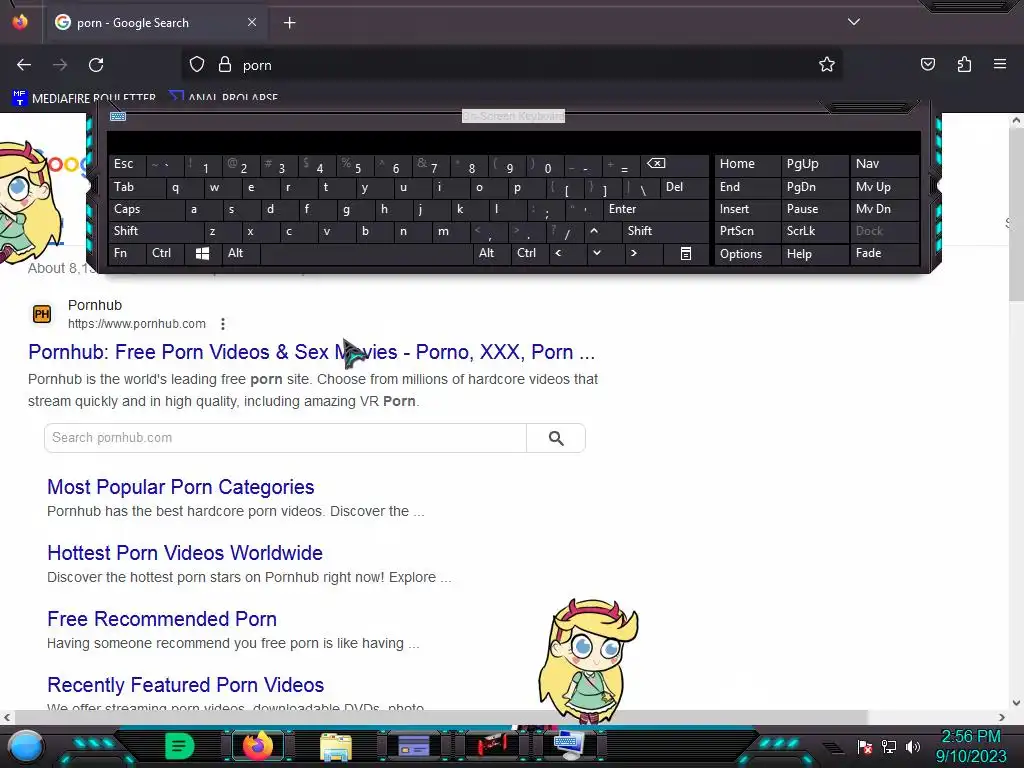The width and height of the screenshot is (1024, 768).
Task: Click the PrtScn key
Action: [x=748, y=231]
